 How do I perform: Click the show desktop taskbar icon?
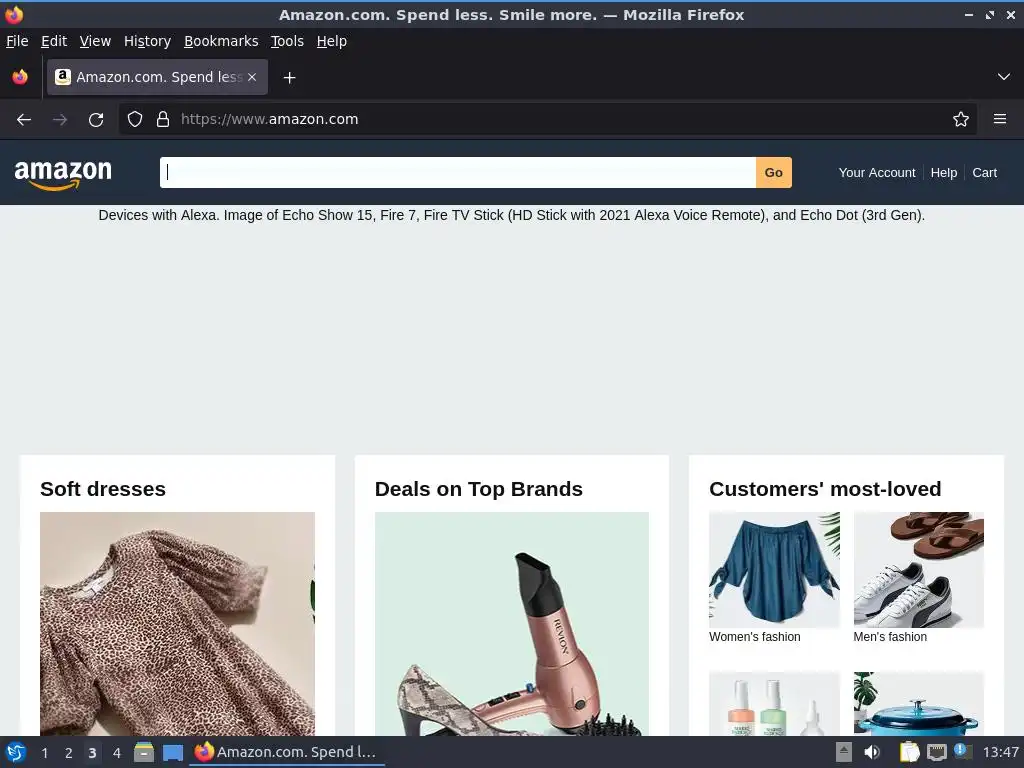tap(172, 752)
